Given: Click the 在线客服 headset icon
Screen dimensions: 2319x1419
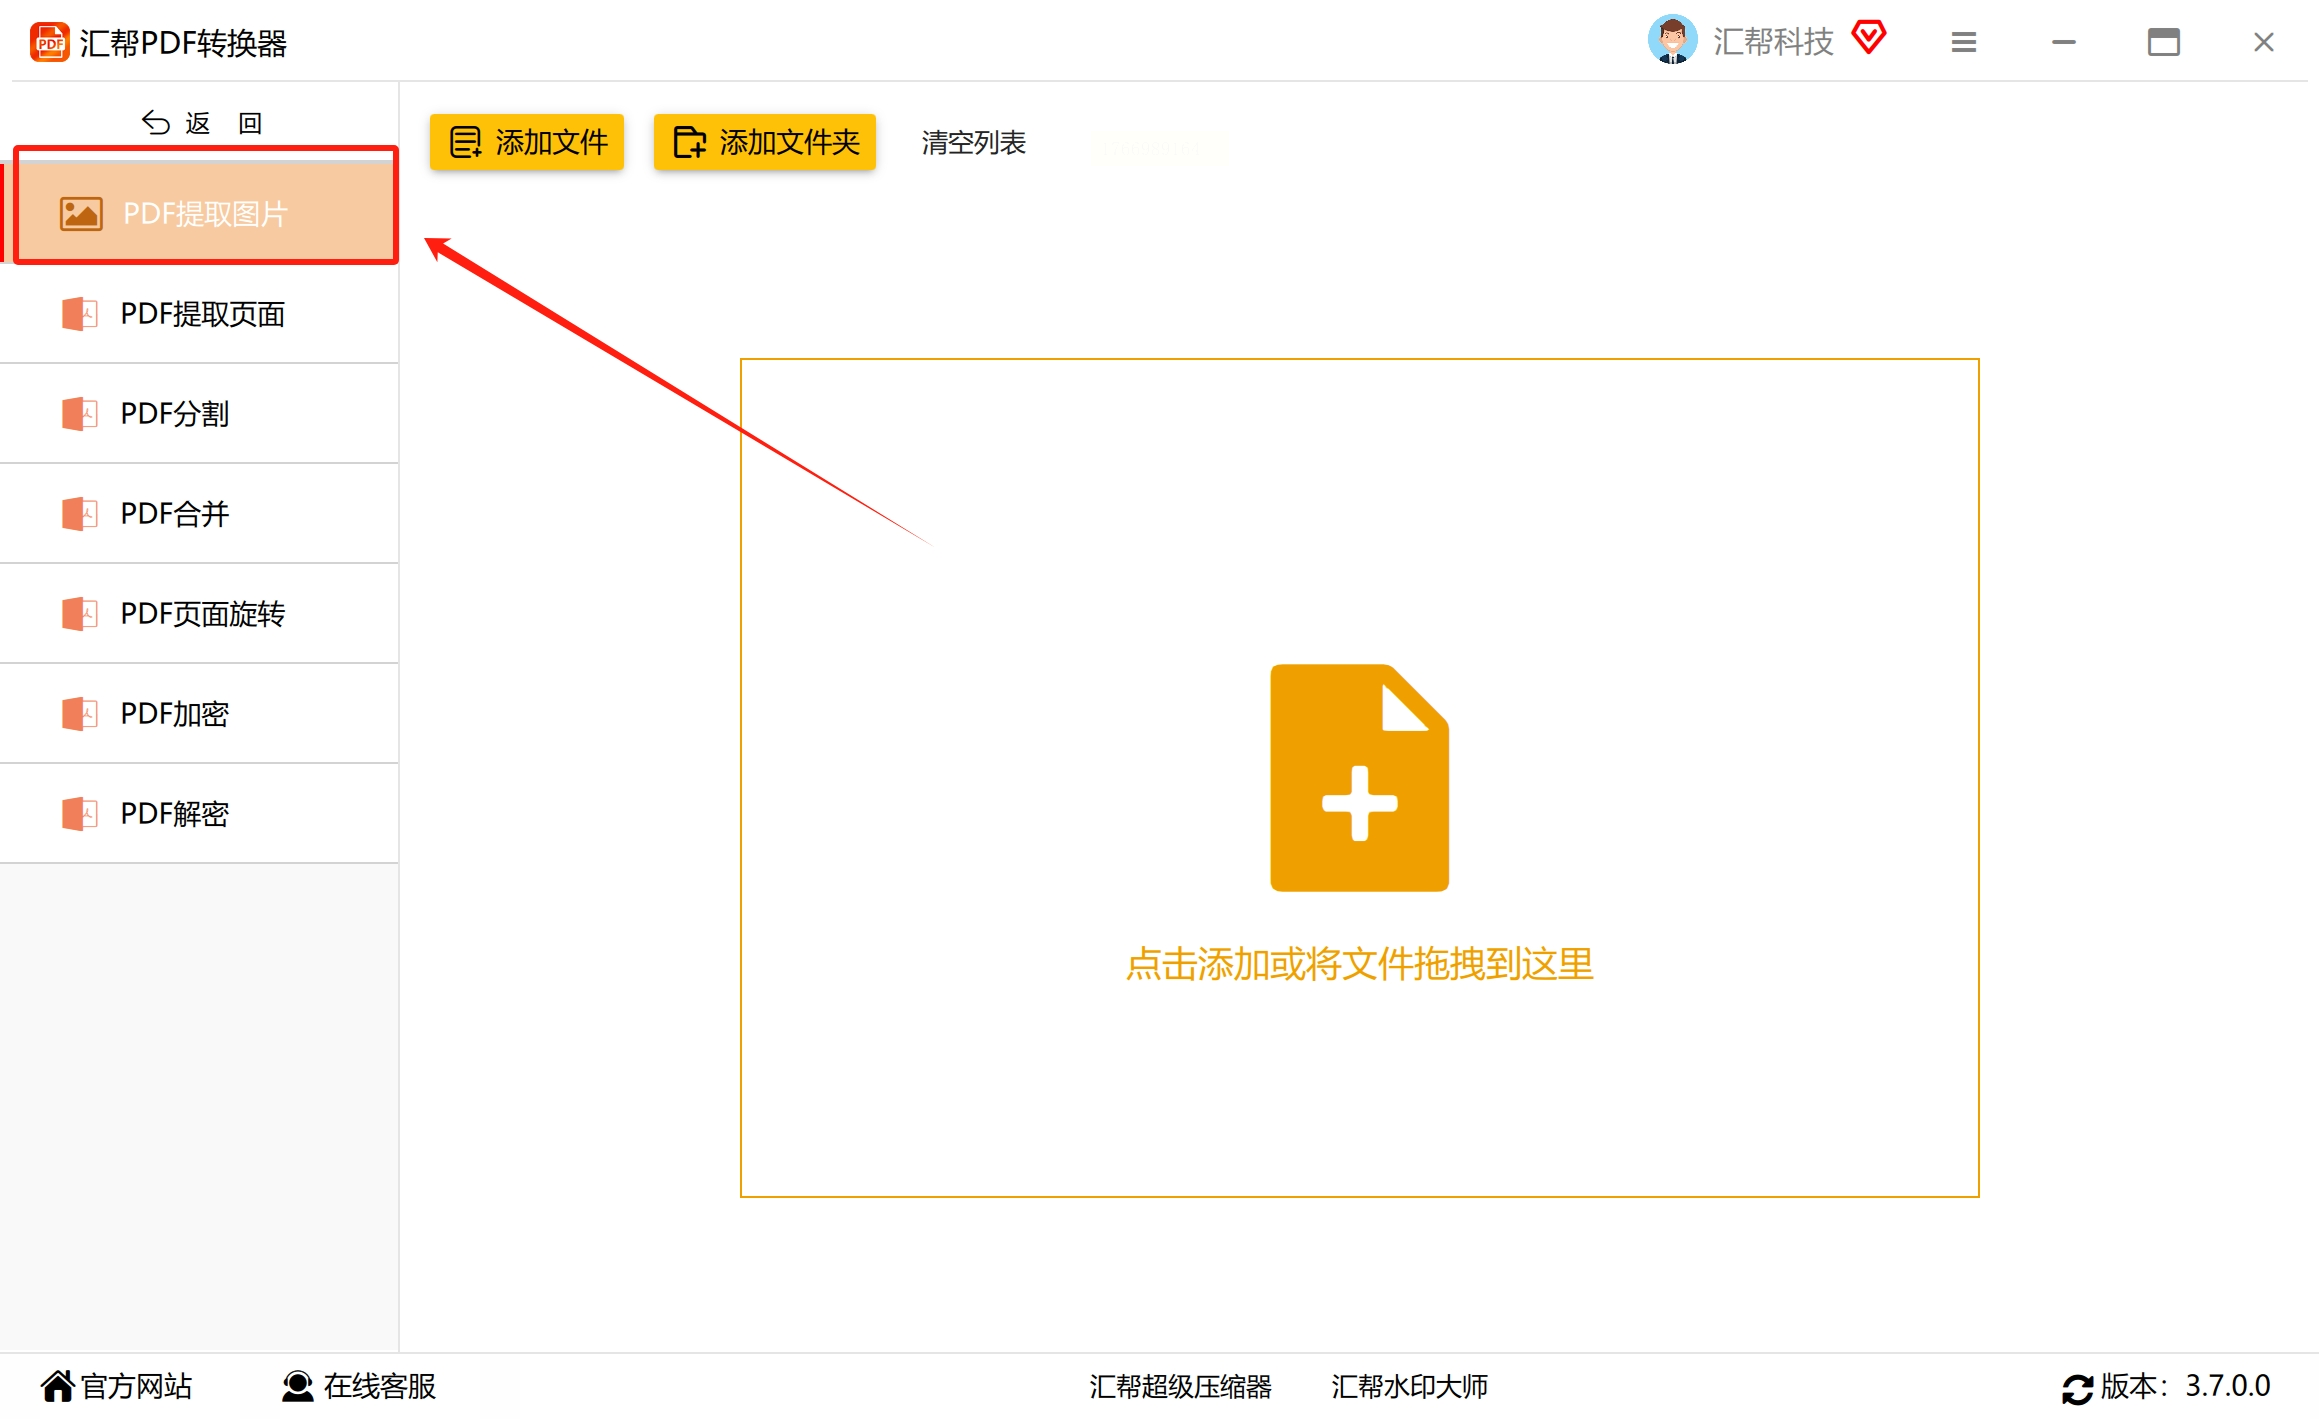Looking at the screenshot, I should tap(297, 1386).
